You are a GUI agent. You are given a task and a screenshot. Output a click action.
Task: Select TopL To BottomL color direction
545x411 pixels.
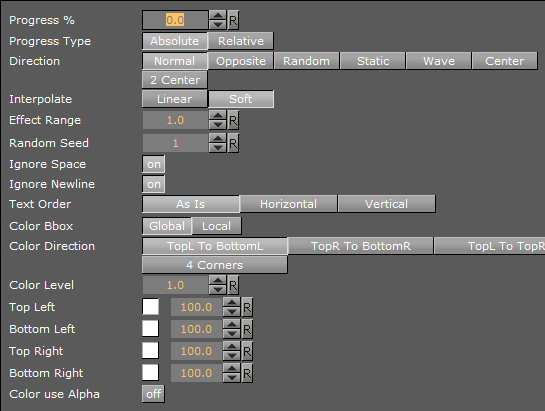pyautogui.click(x=215, y=246)
